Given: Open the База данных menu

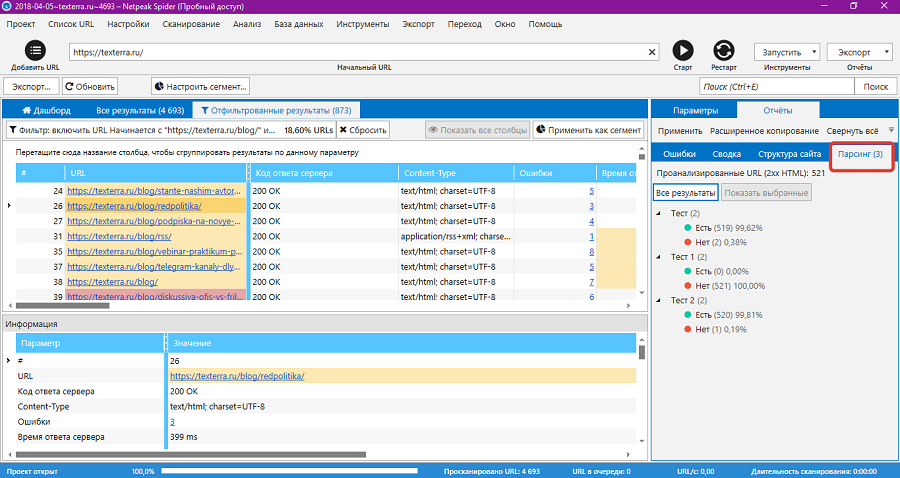Looking at the screenshot, I should pos(298,24).
